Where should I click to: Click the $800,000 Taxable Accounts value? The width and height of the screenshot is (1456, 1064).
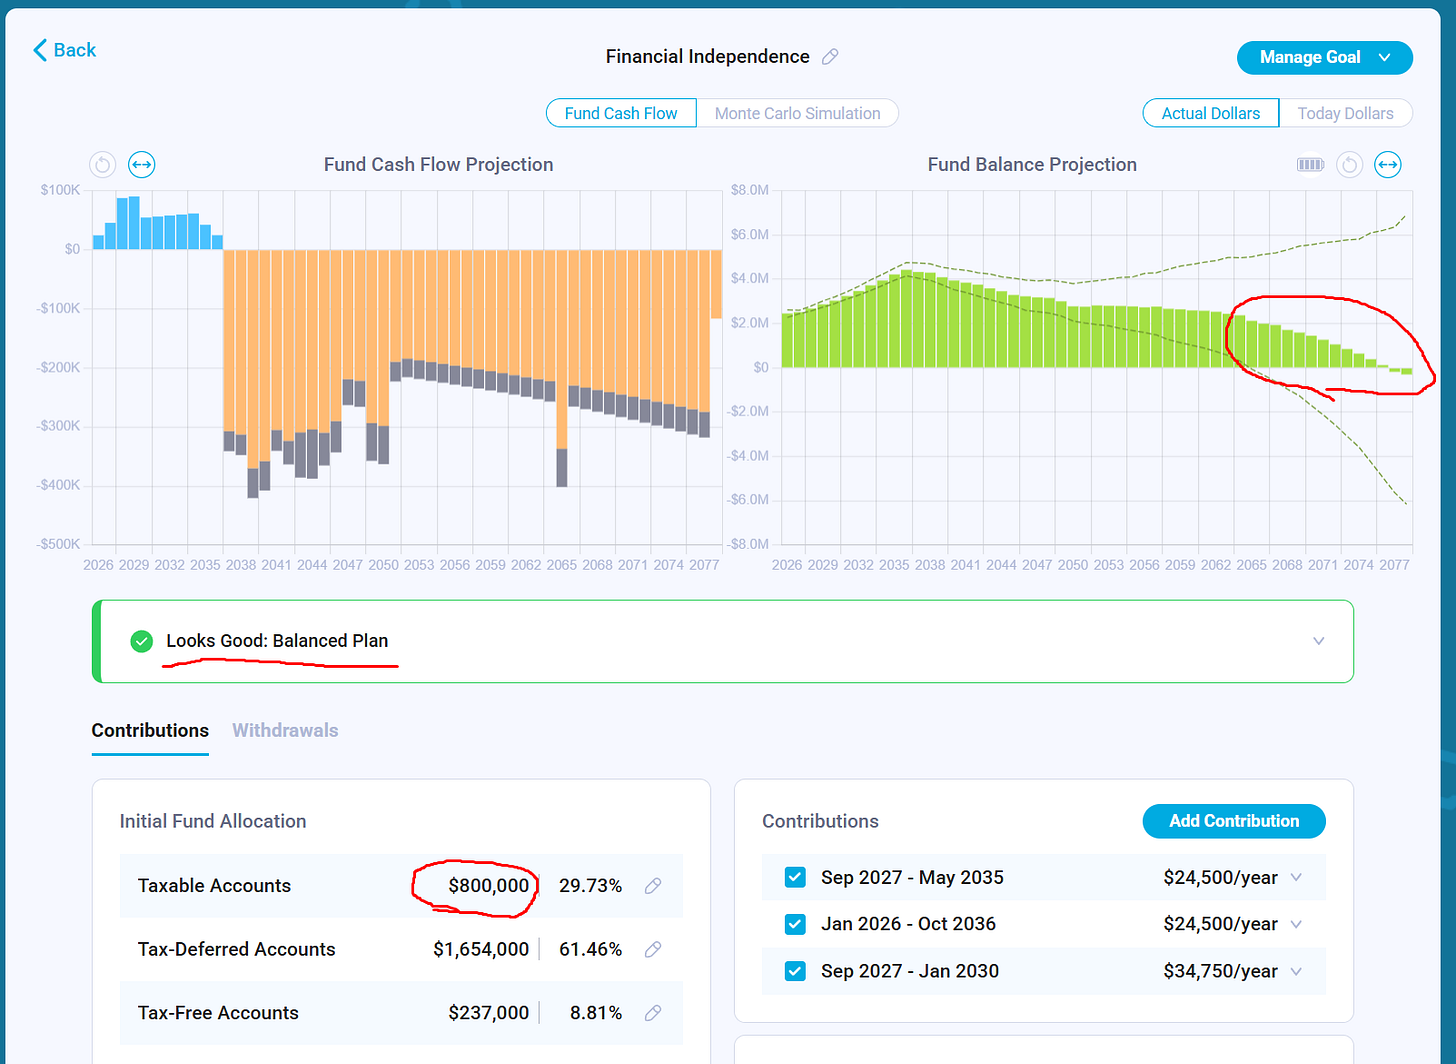(489, 886)
